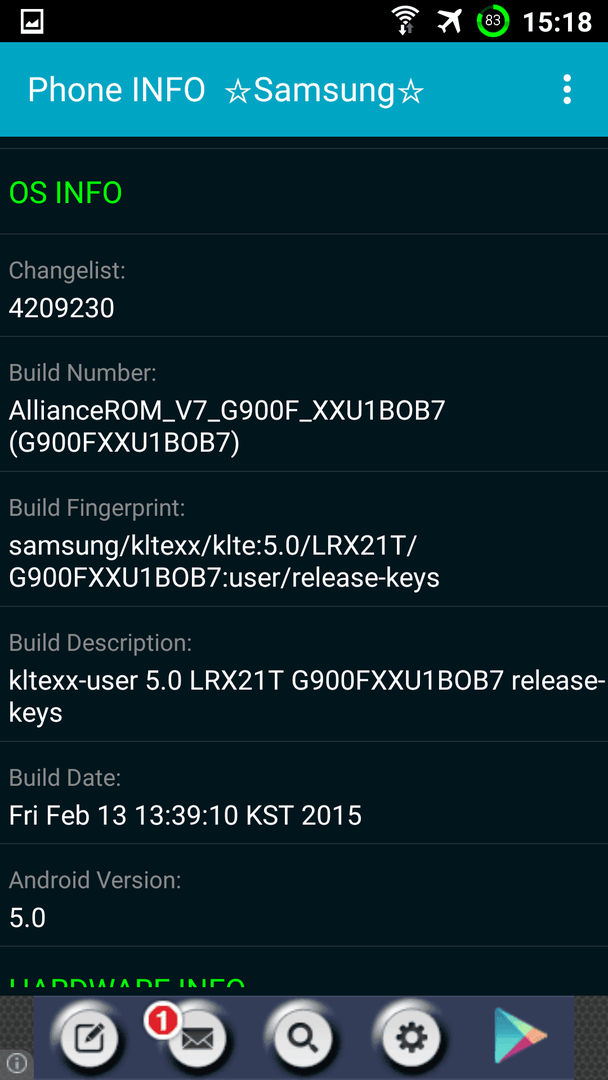Tap the magnifier search icon
Image resolution: width=608 pixels, height=1080 pixels.
[x=303, y=1038]
